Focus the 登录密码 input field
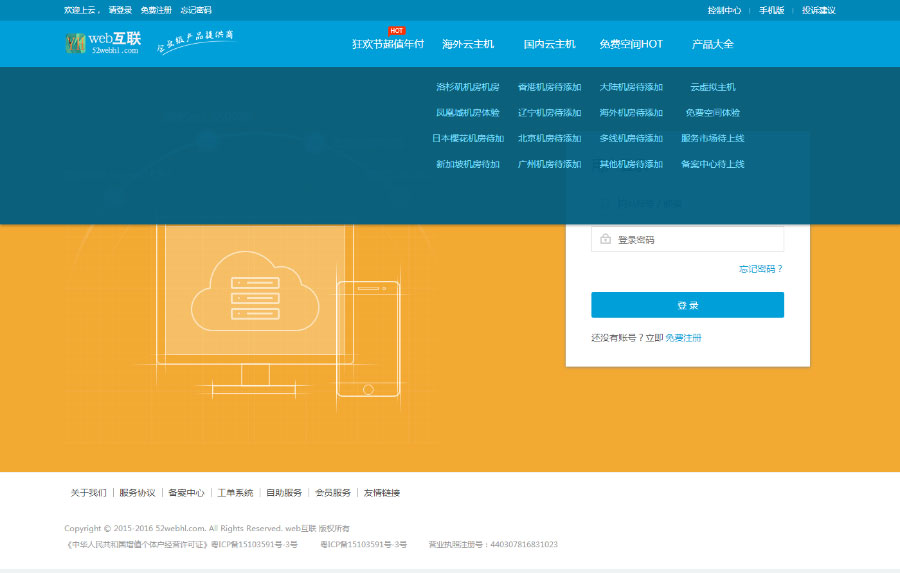This screenshot has height=573, width=900. click(x=695, y=240)
